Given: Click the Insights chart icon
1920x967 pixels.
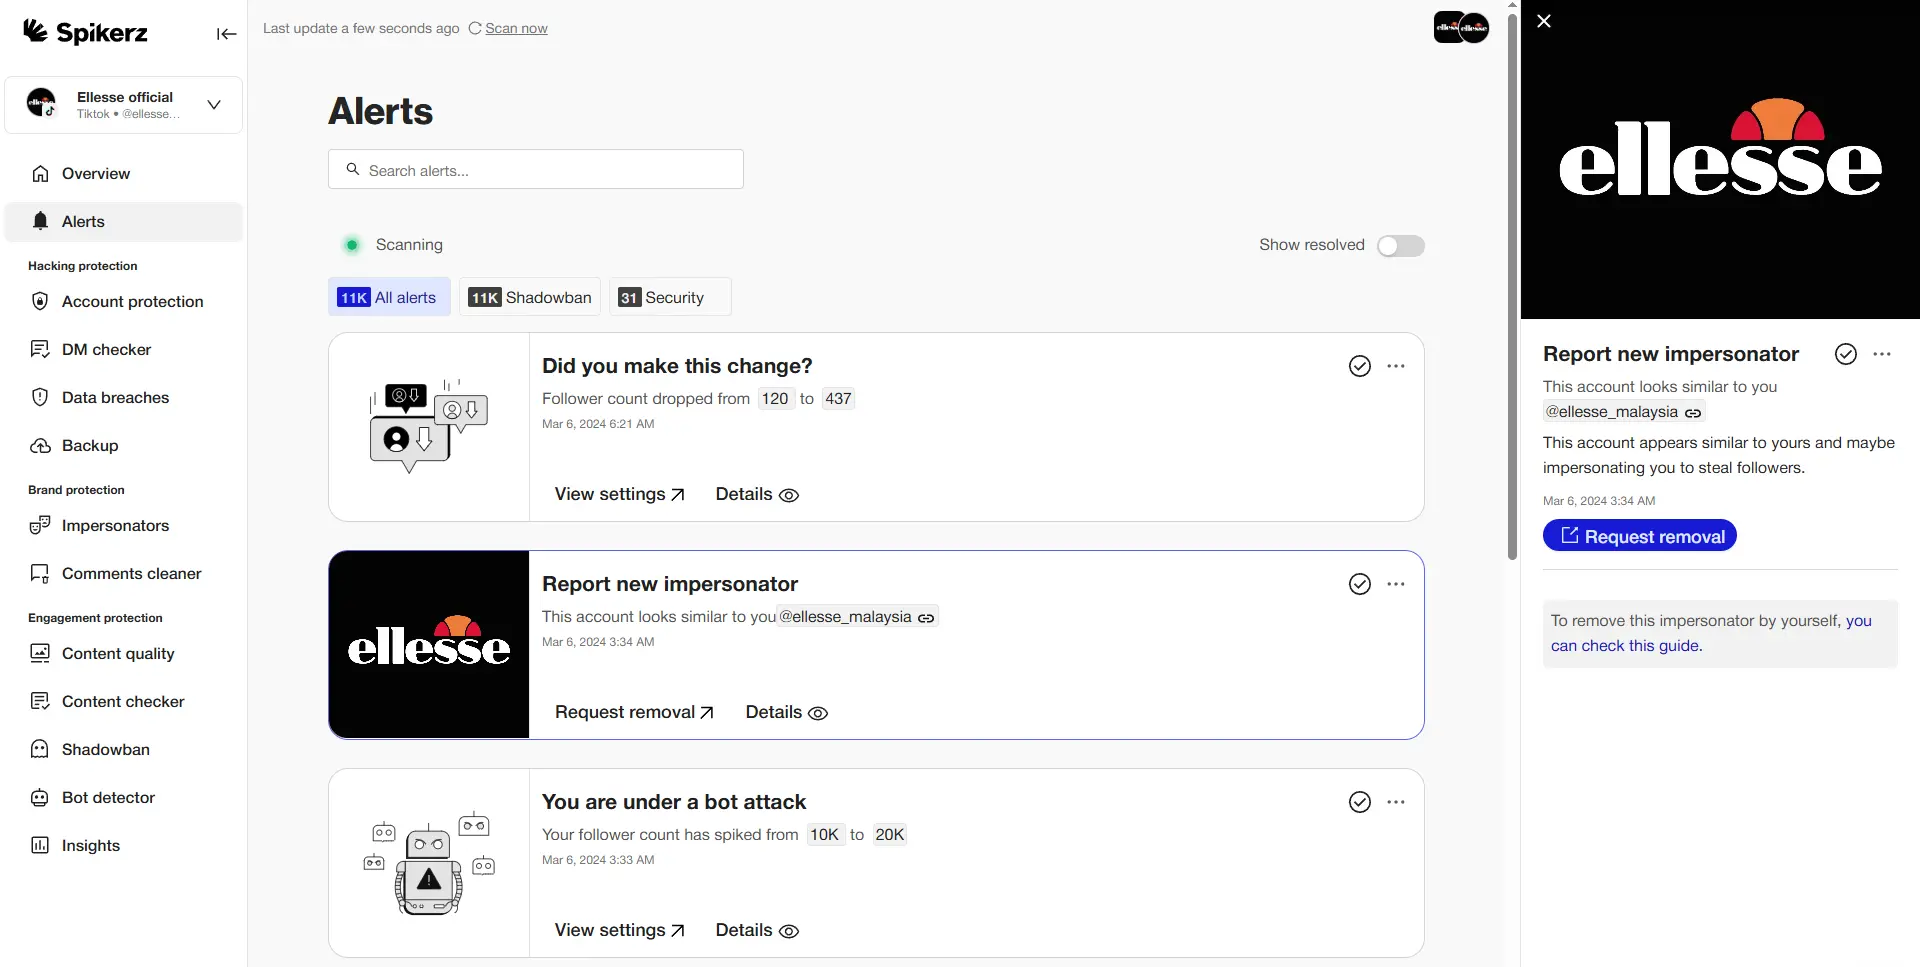Looking at the screenshot, I should pyautogui.click(x=40, y=846).
